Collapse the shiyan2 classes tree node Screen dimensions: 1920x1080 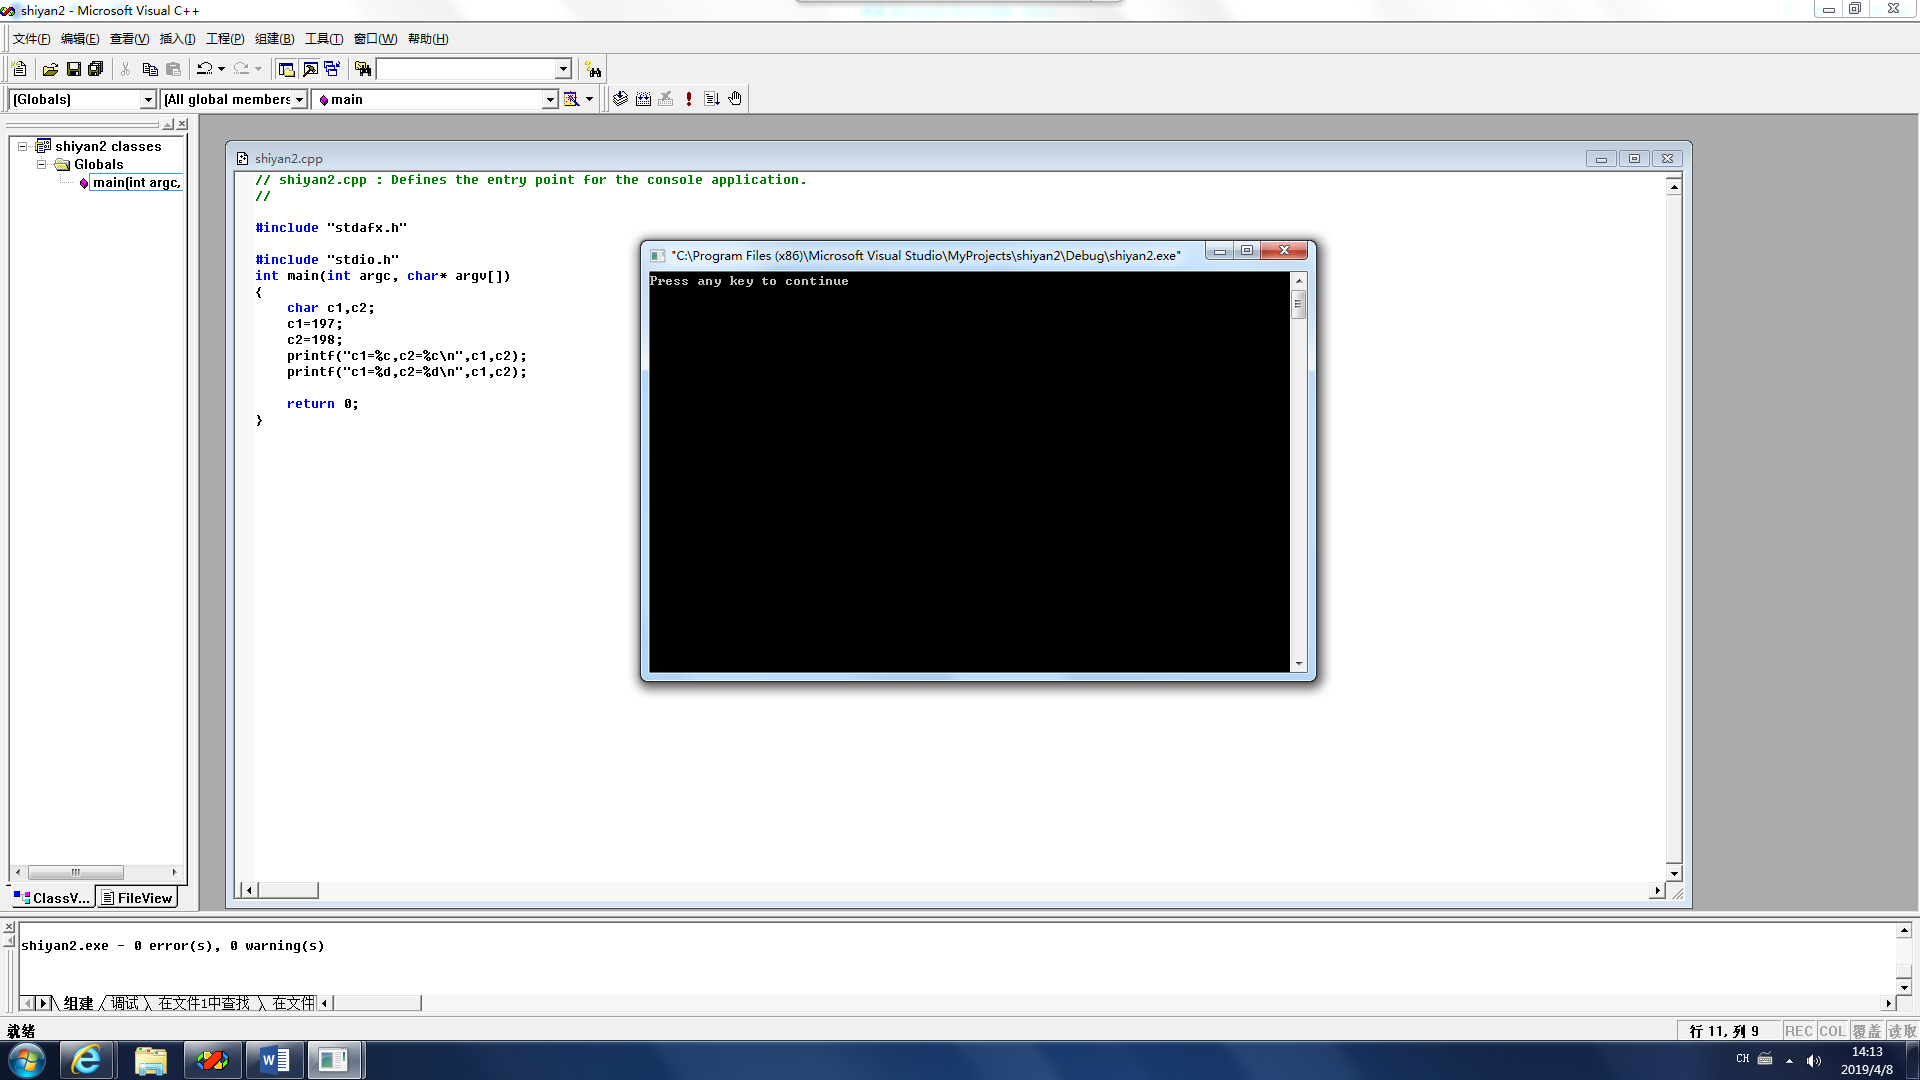[22, 146]
